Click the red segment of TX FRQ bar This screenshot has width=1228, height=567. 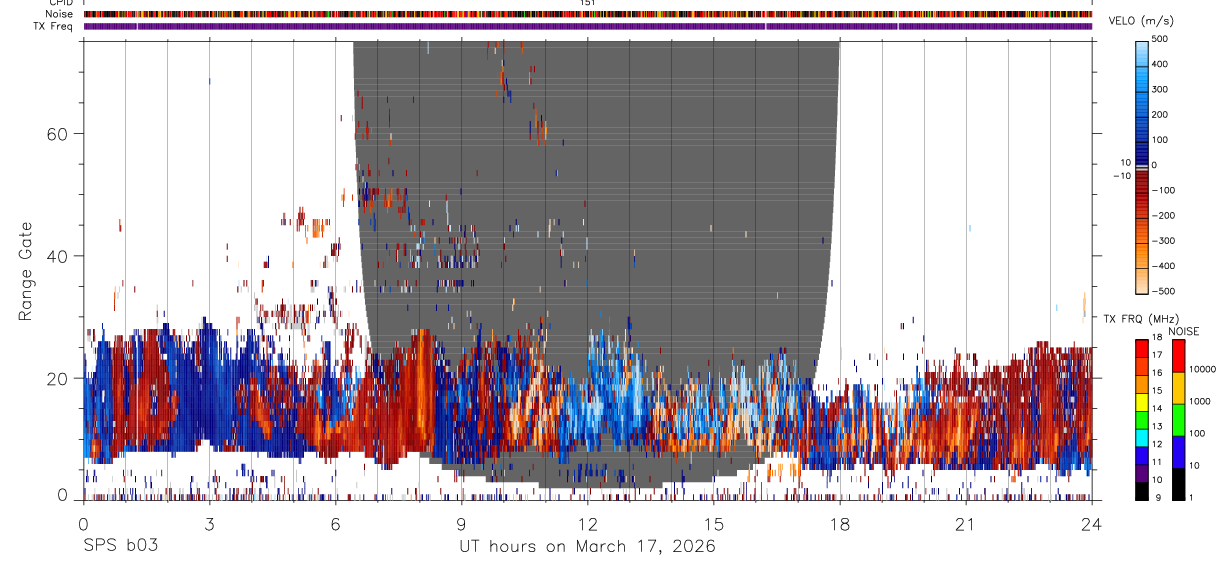[x=1142, y=348]
